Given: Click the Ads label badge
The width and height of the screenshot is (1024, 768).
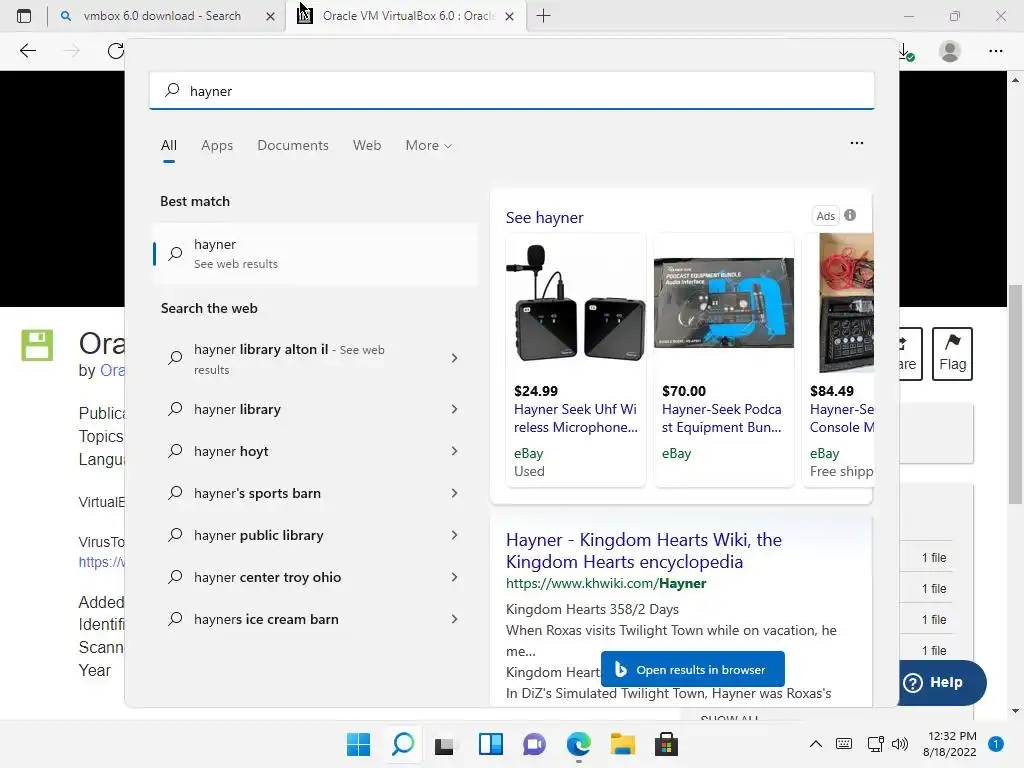Looking at the screenshot, I should pos(825,216).
